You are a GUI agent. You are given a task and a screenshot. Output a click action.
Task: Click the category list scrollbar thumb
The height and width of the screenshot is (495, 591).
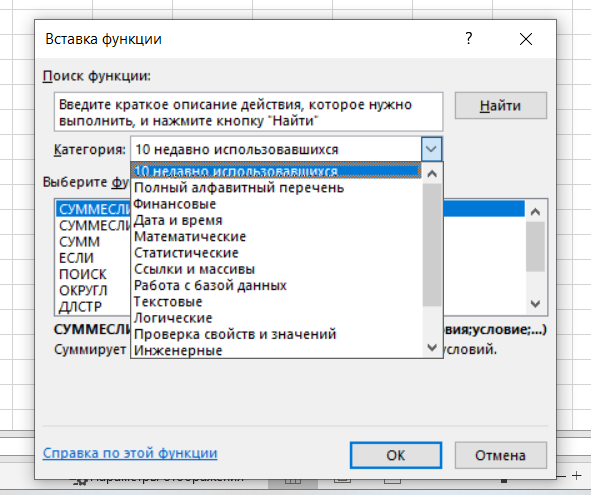click(x=432, y=245)
